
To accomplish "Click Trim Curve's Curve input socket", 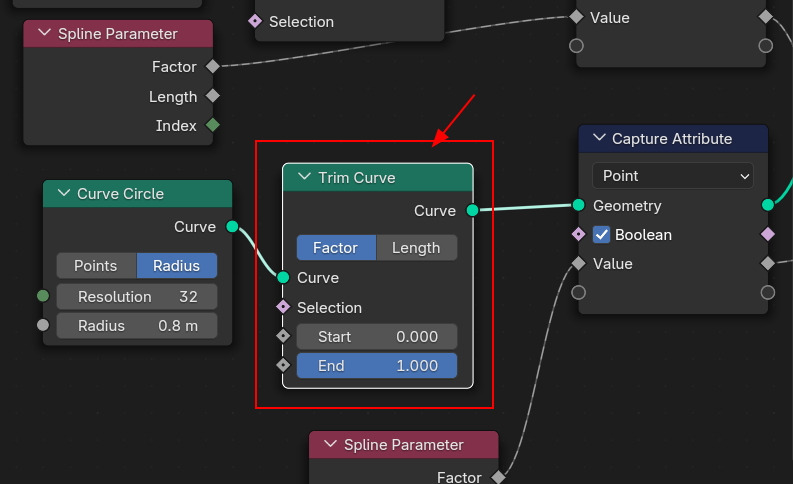I will point(283,277).
